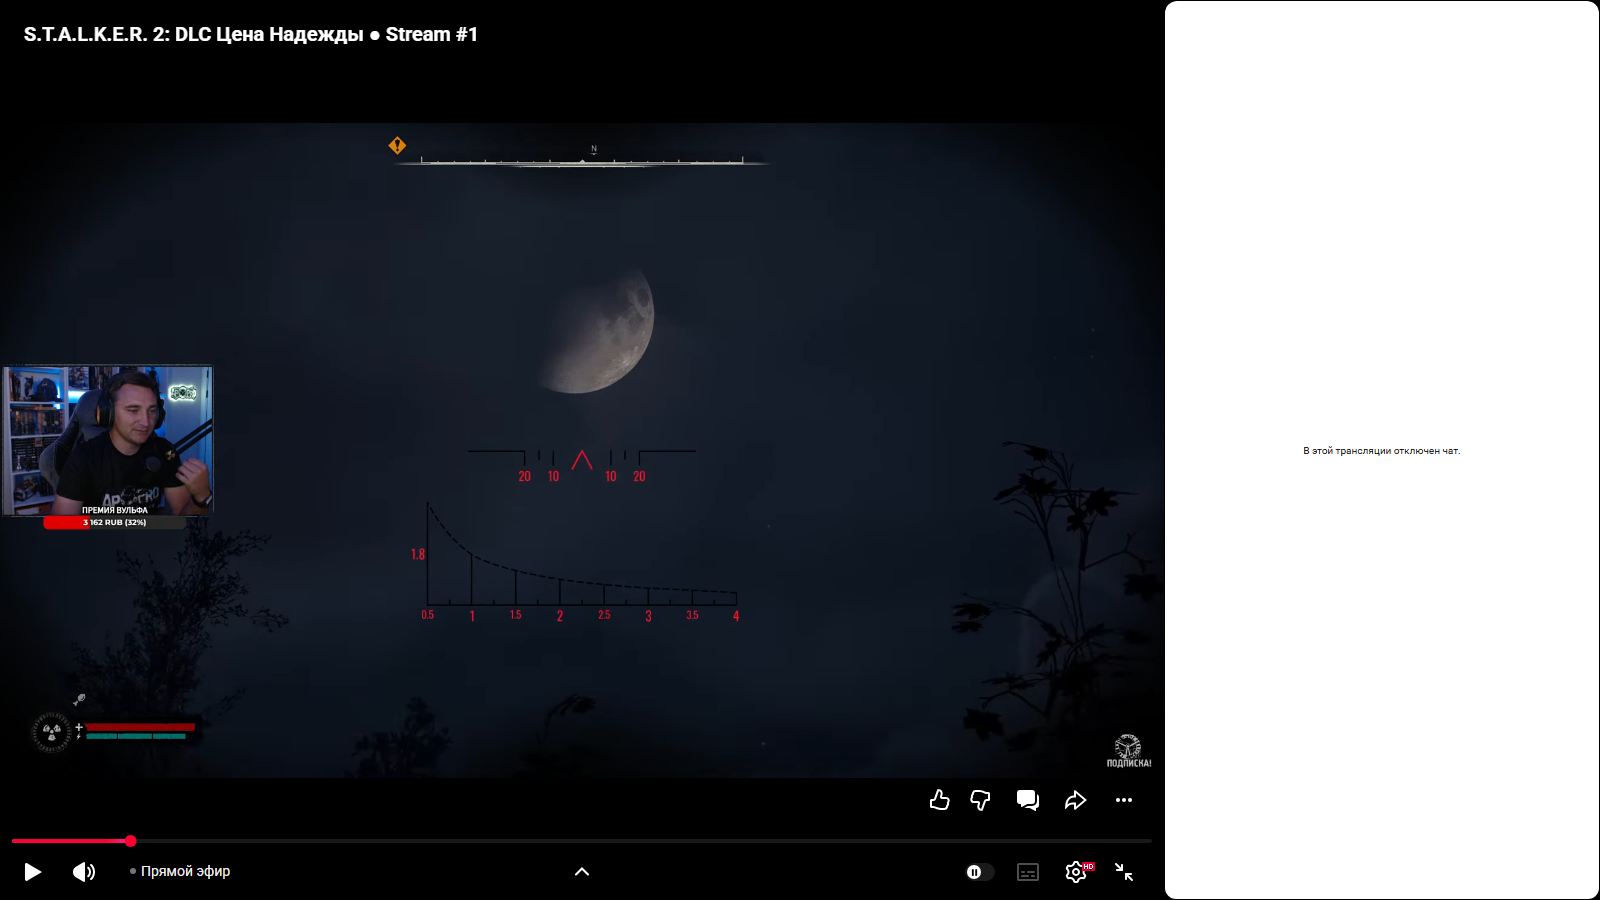Image resolution: width=1600 pixels, height=900 pixels.
Task: Click the orange quest marker on compass
Action: [397, 146]
